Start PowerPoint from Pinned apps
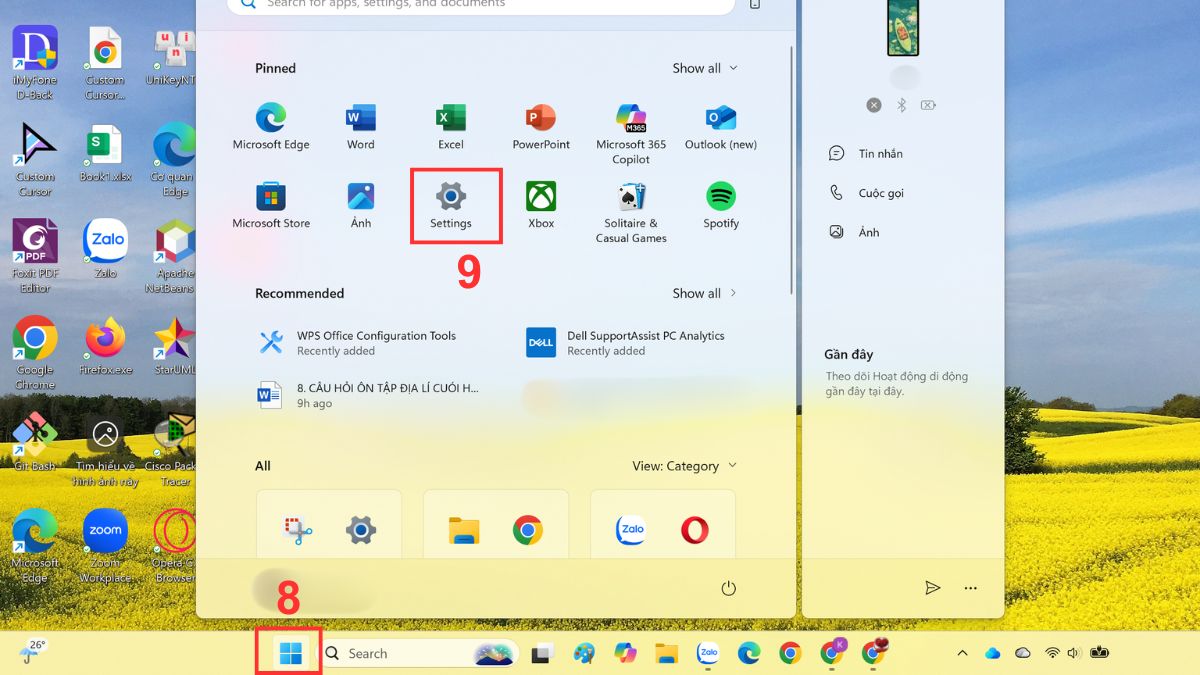This screenshot has width=1200, height=675. coord(541,127)
